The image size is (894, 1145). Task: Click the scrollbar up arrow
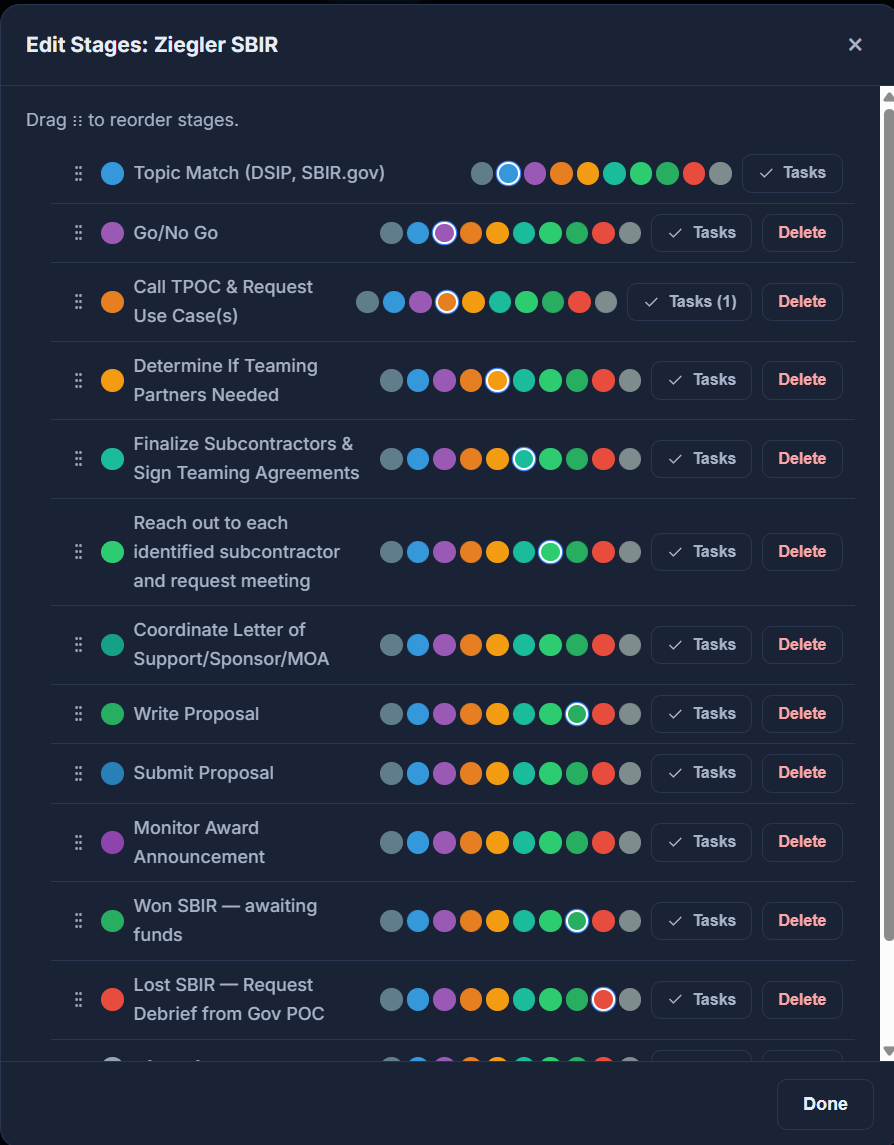[888, 96]
